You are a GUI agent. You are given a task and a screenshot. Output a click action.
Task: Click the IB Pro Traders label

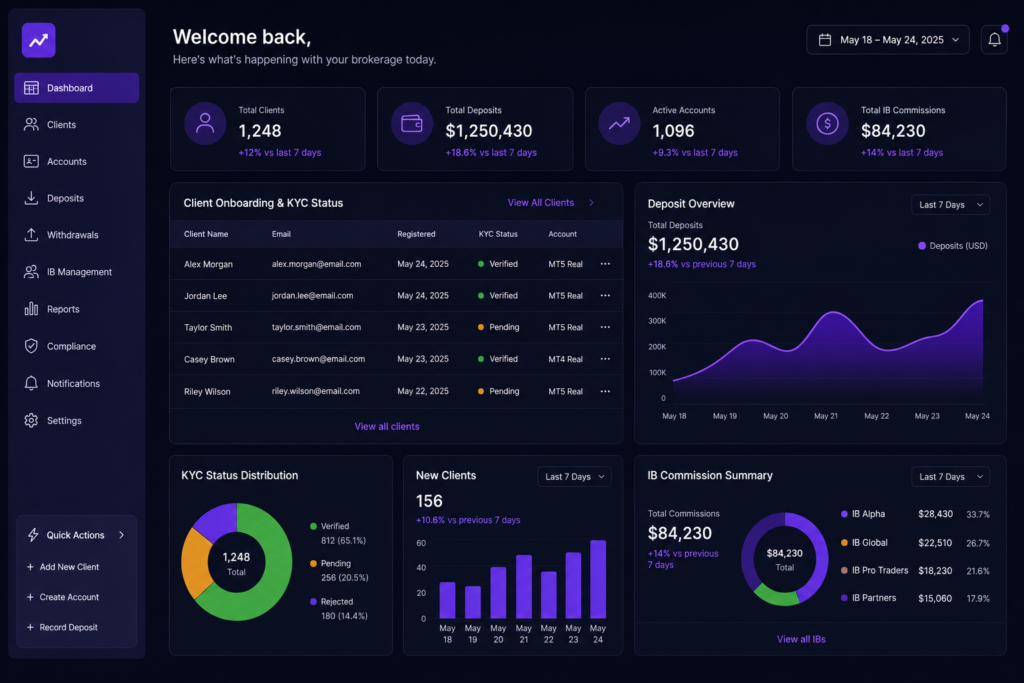880,570
